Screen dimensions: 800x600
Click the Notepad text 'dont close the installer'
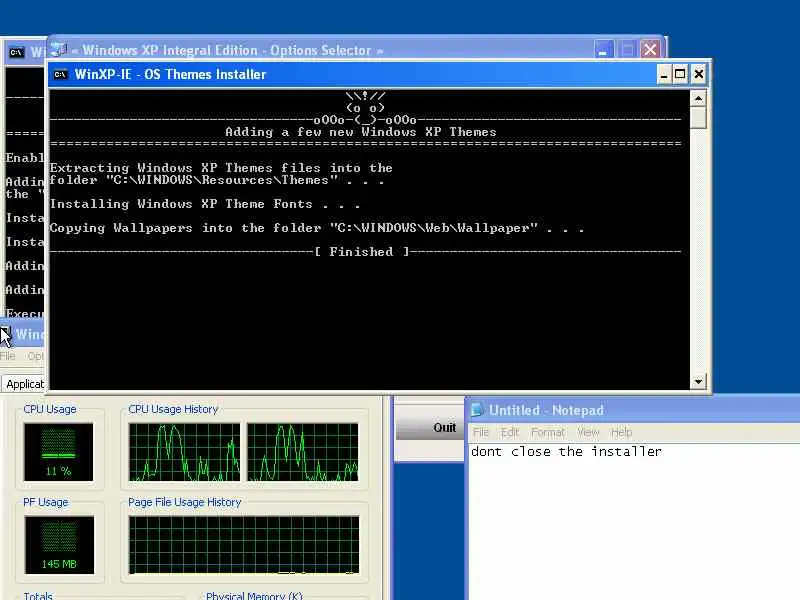[x=566, y=452]
